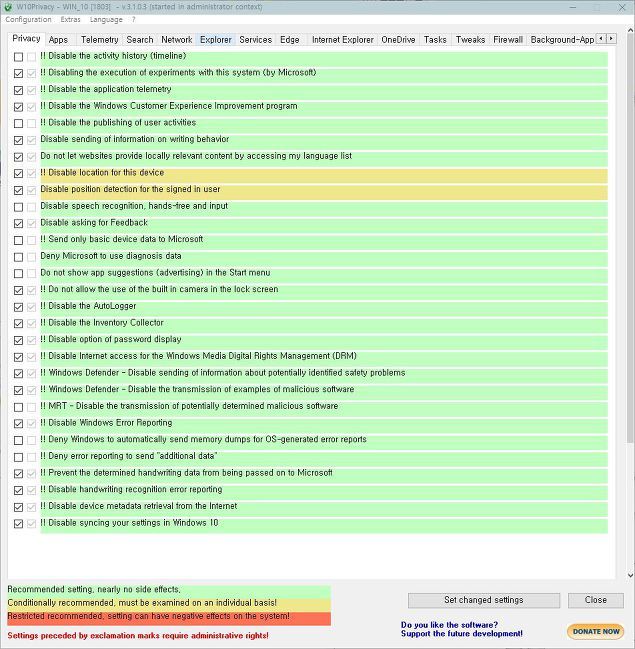Uncheck Disable the application telemetry checkbox
The width and height of the screenshot is (635, 649).
pos(18,90)
